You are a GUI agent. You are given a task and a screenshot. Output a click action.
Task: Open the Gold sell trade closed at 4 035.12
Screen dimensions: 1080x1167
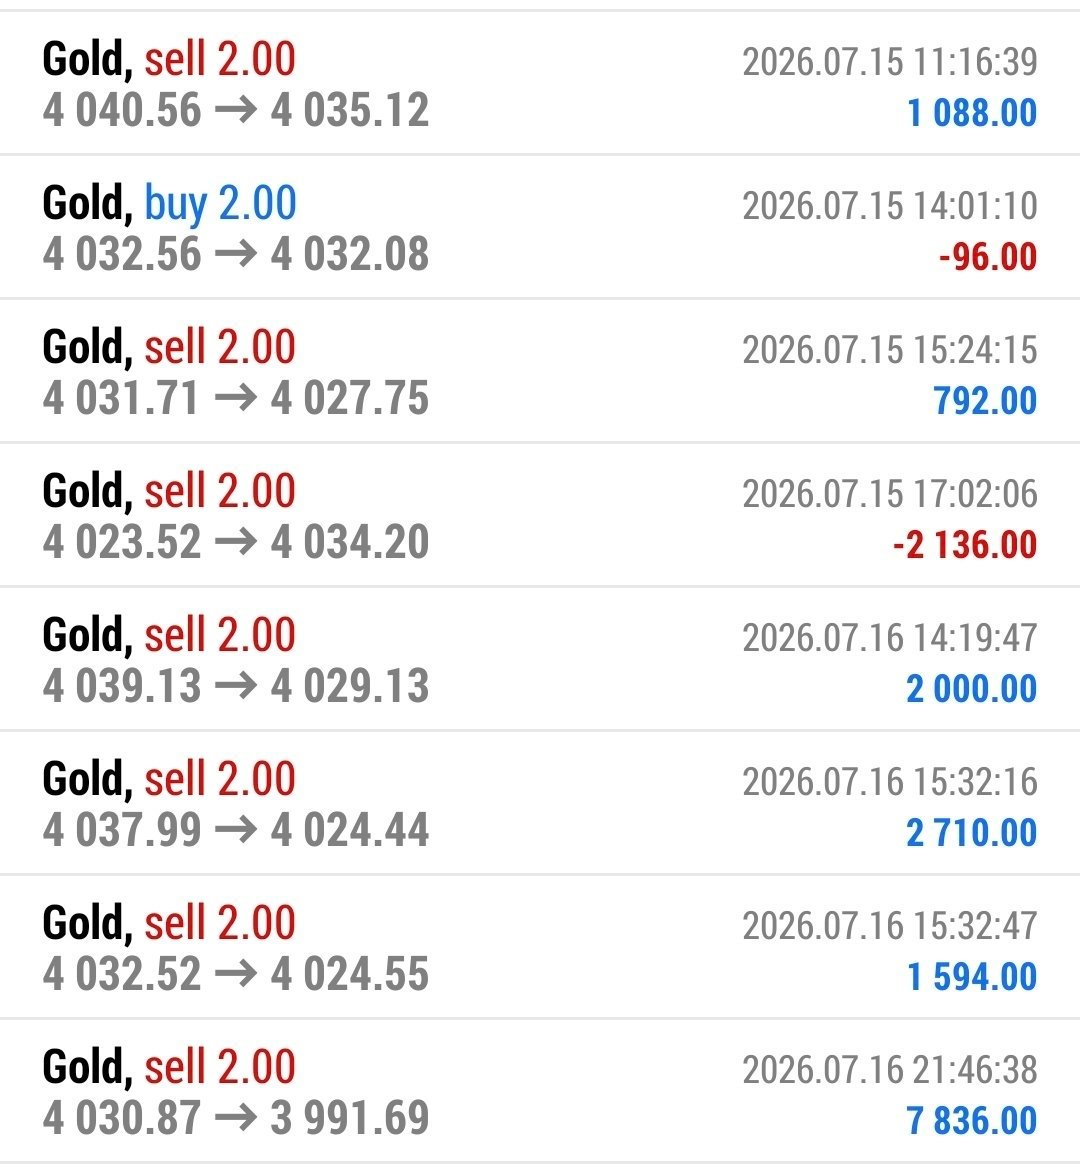click(x=540, y=83)
